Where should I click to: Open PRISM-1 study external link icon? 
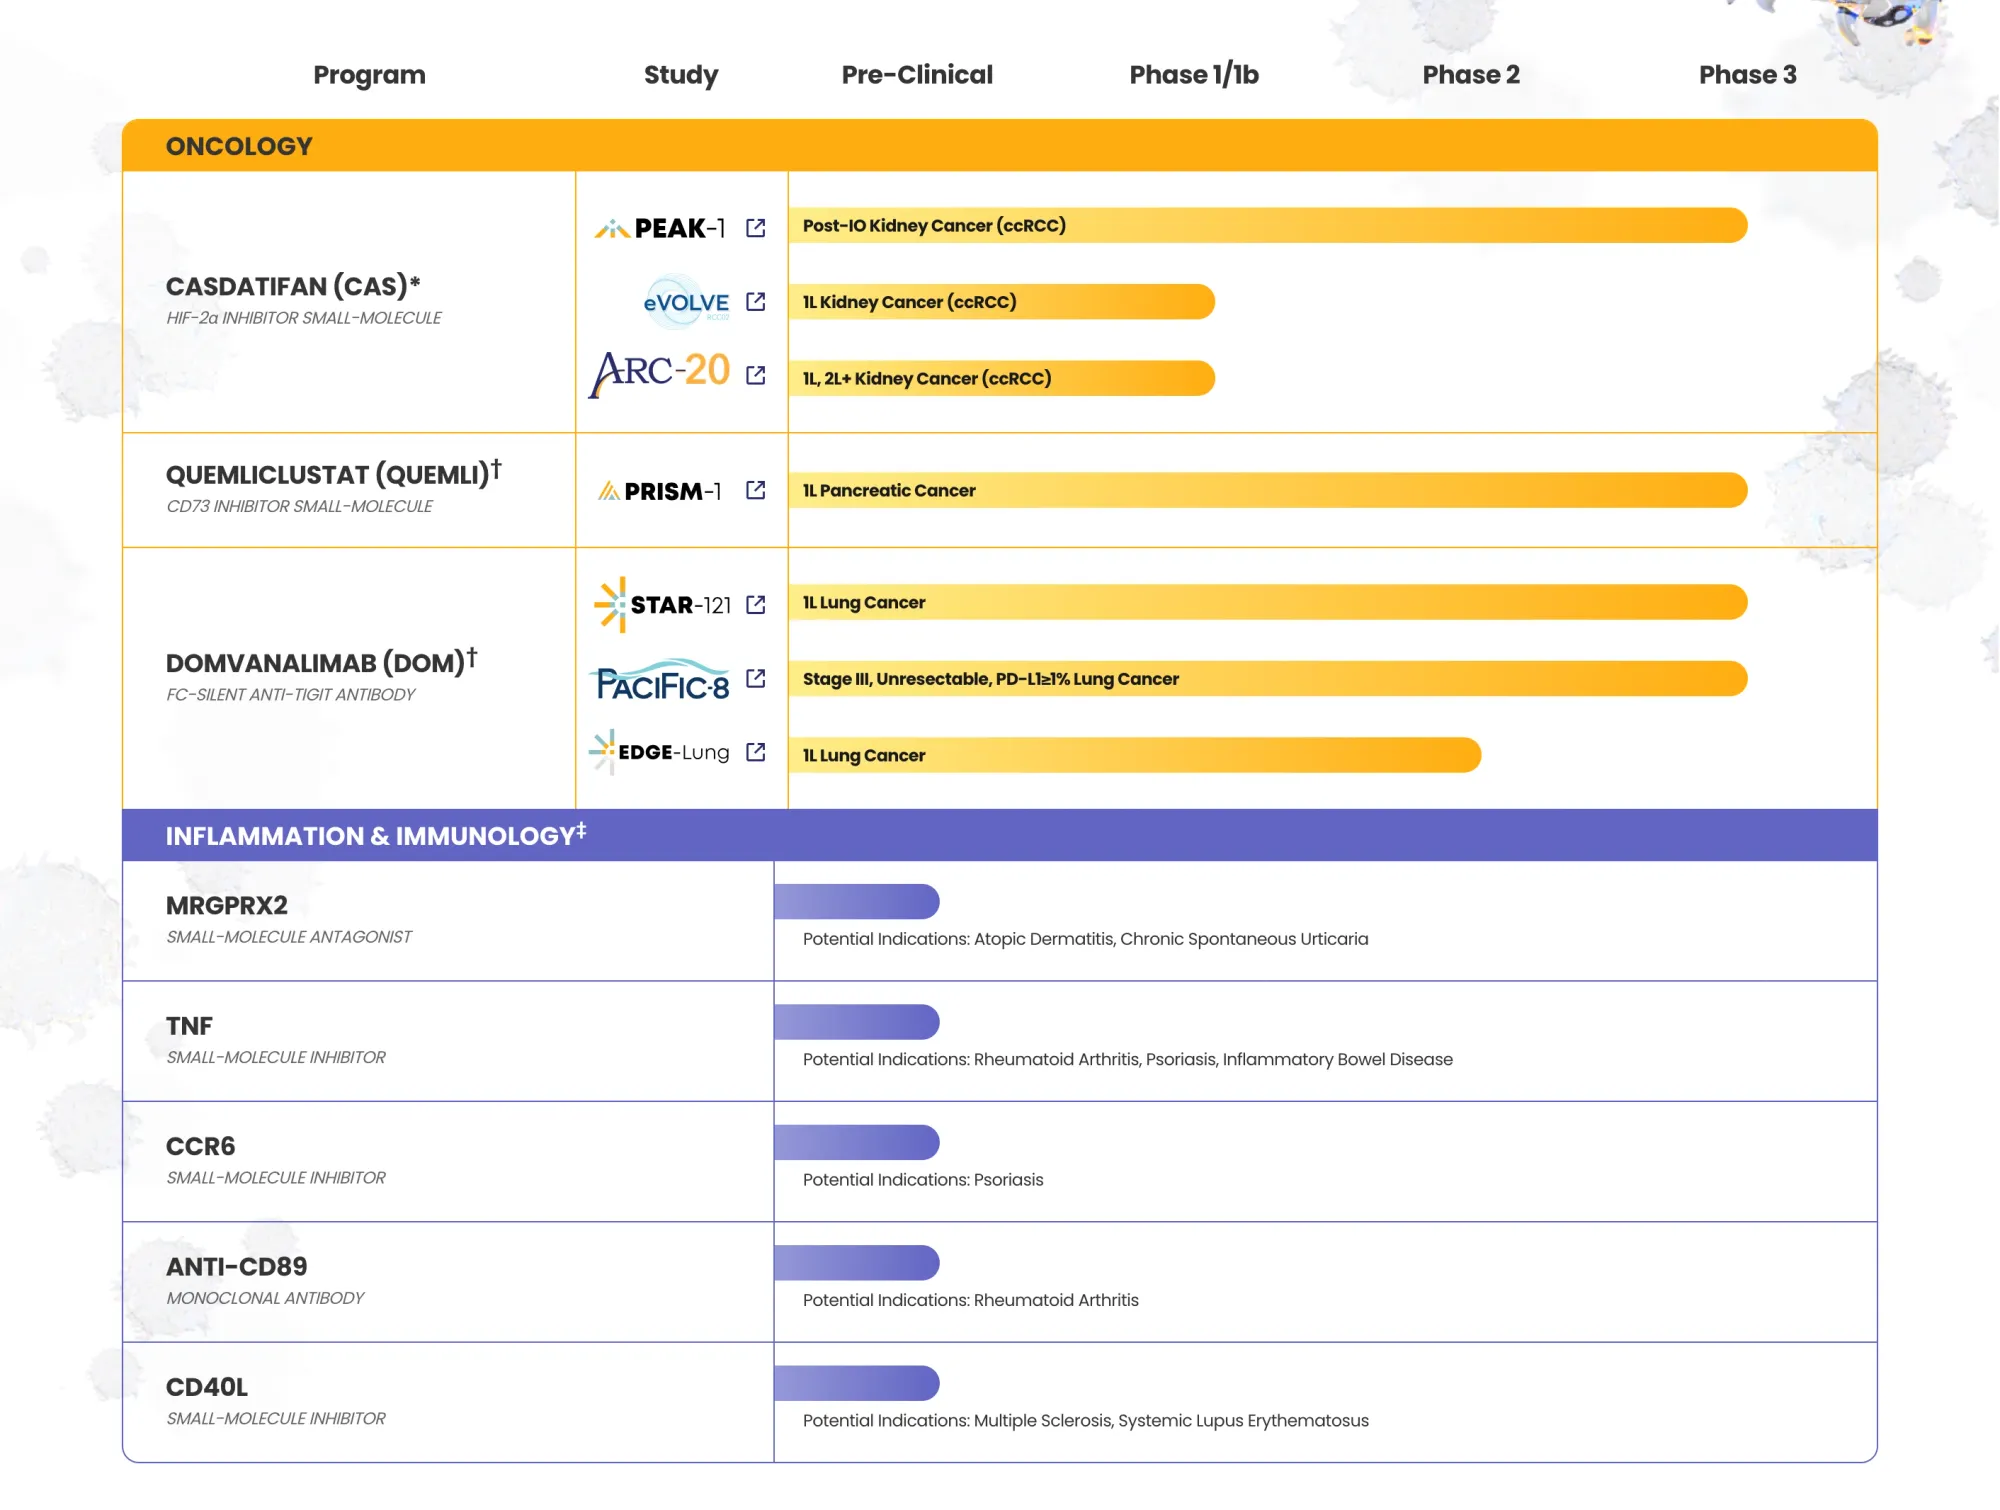(x=756, y=490)
